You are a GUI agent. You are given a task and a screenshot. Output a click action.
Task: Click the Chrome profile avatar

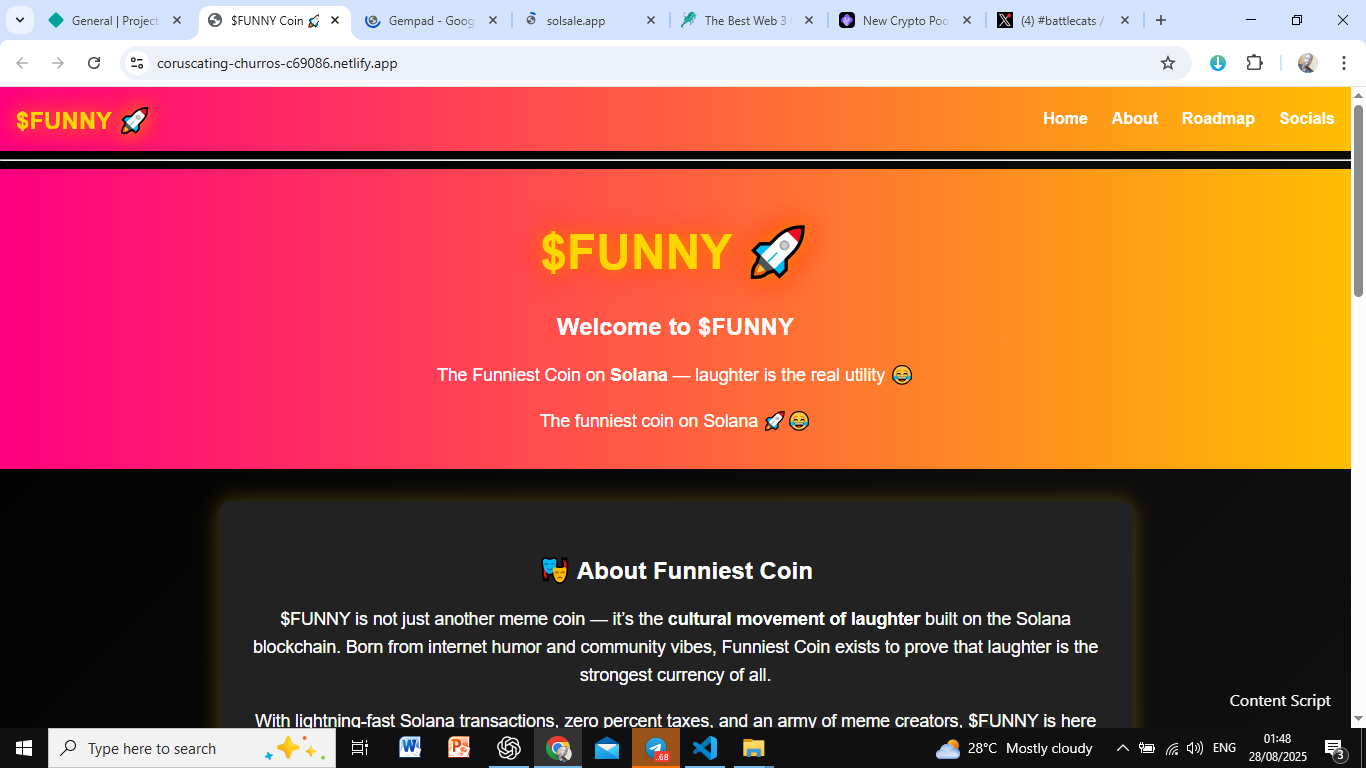[1307, 63]
